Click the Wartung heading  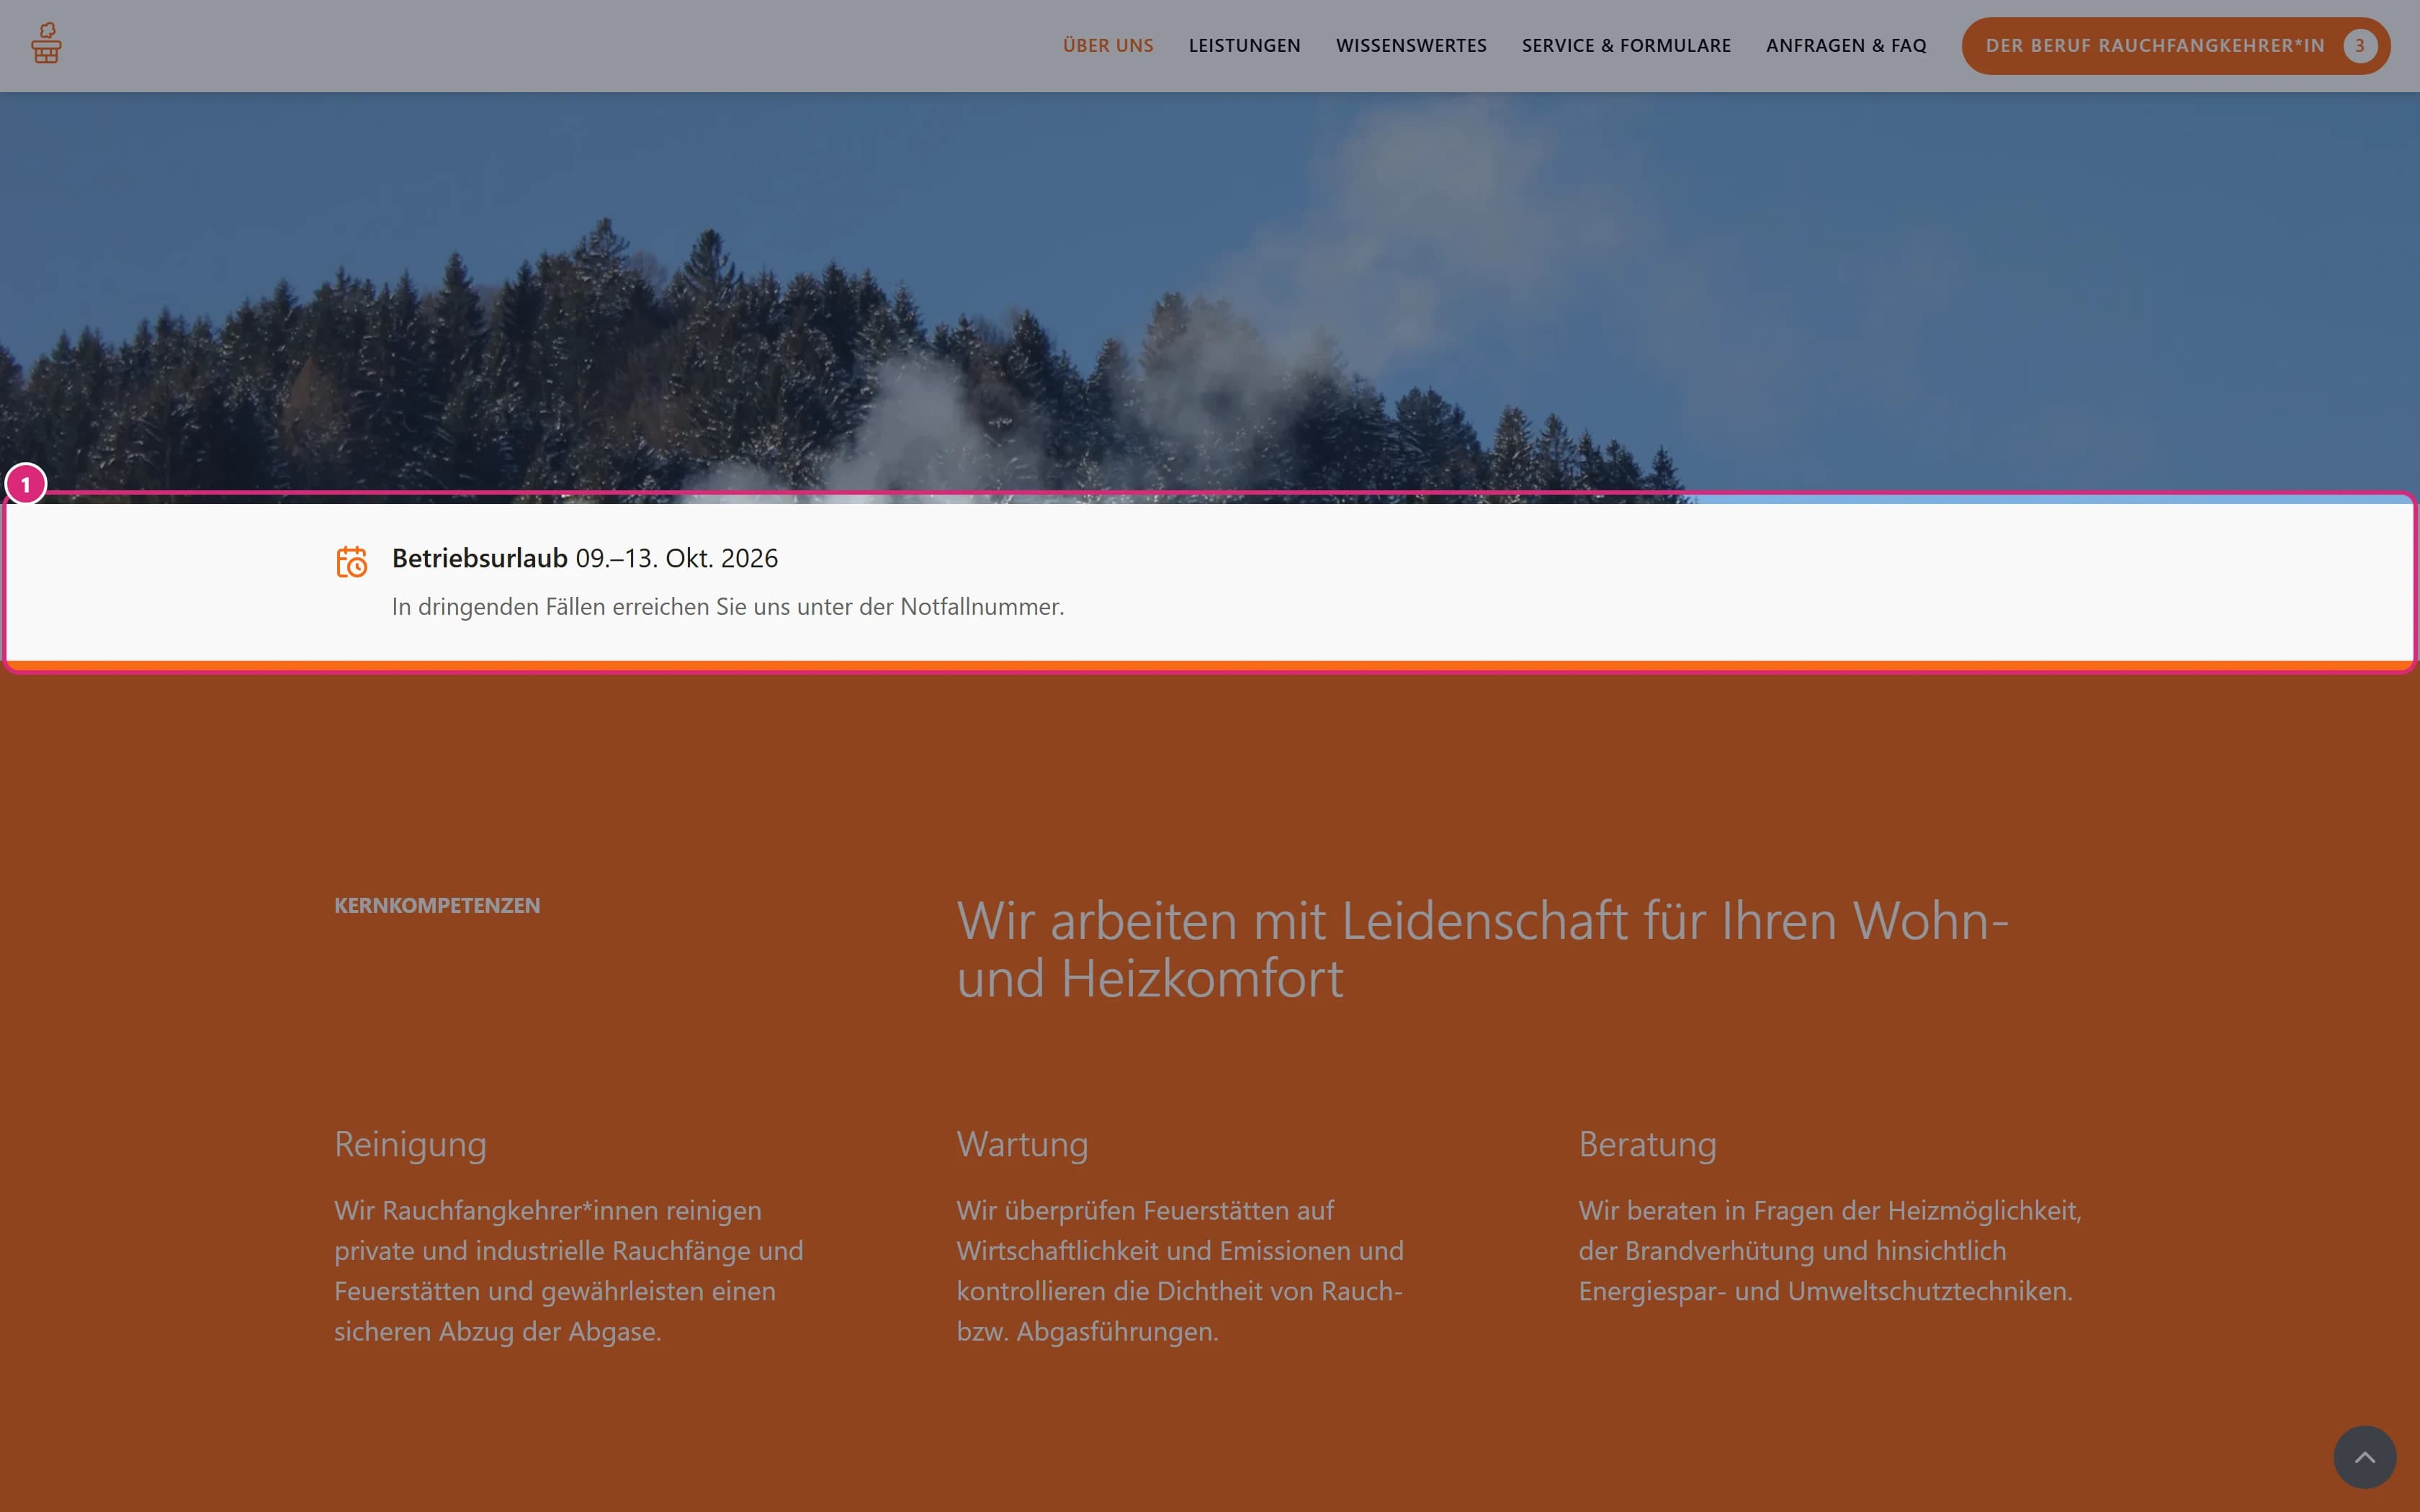[1022, 1144]
